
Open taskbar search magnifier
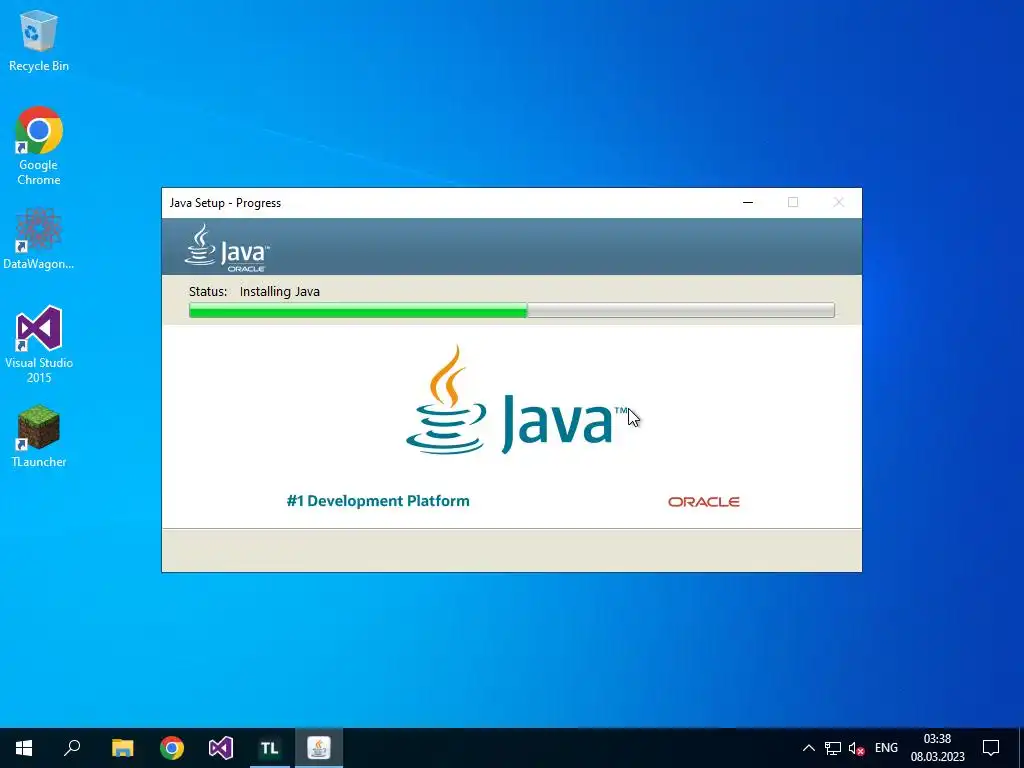[72, 748]
